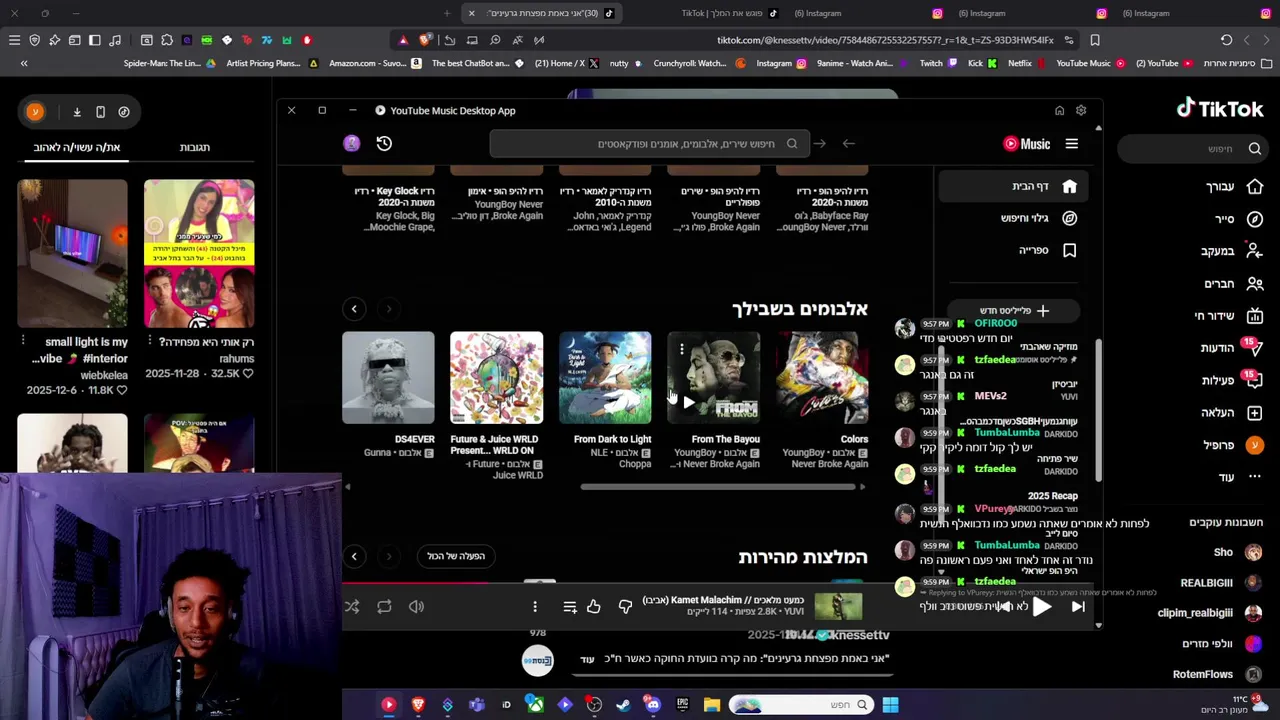Screen dimensions: 1280x720
Task: Click the albums horizontal scrollbar
Action: click(720, 487)
